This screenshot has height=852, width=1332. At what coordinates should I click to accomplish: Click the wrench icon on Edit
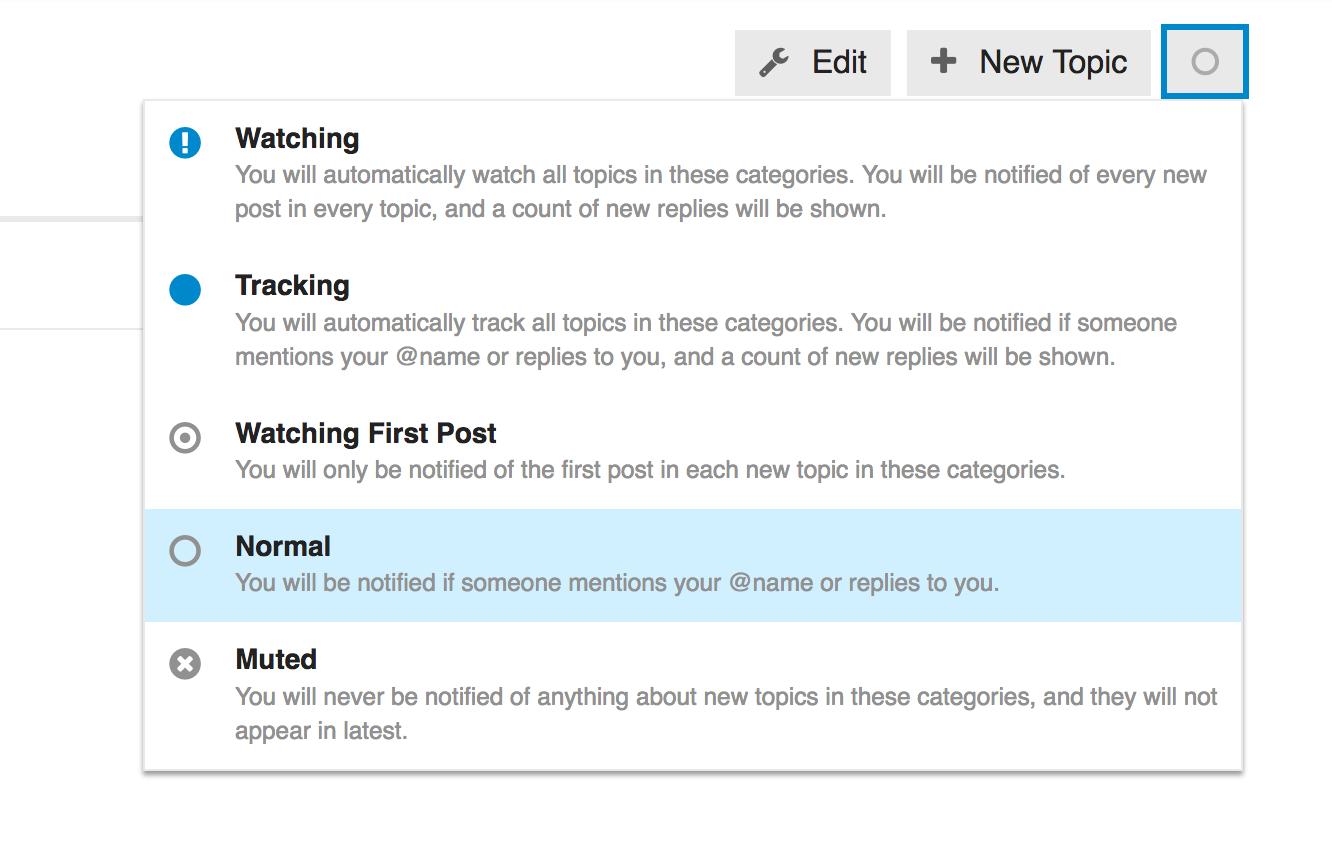pos(774,63)
